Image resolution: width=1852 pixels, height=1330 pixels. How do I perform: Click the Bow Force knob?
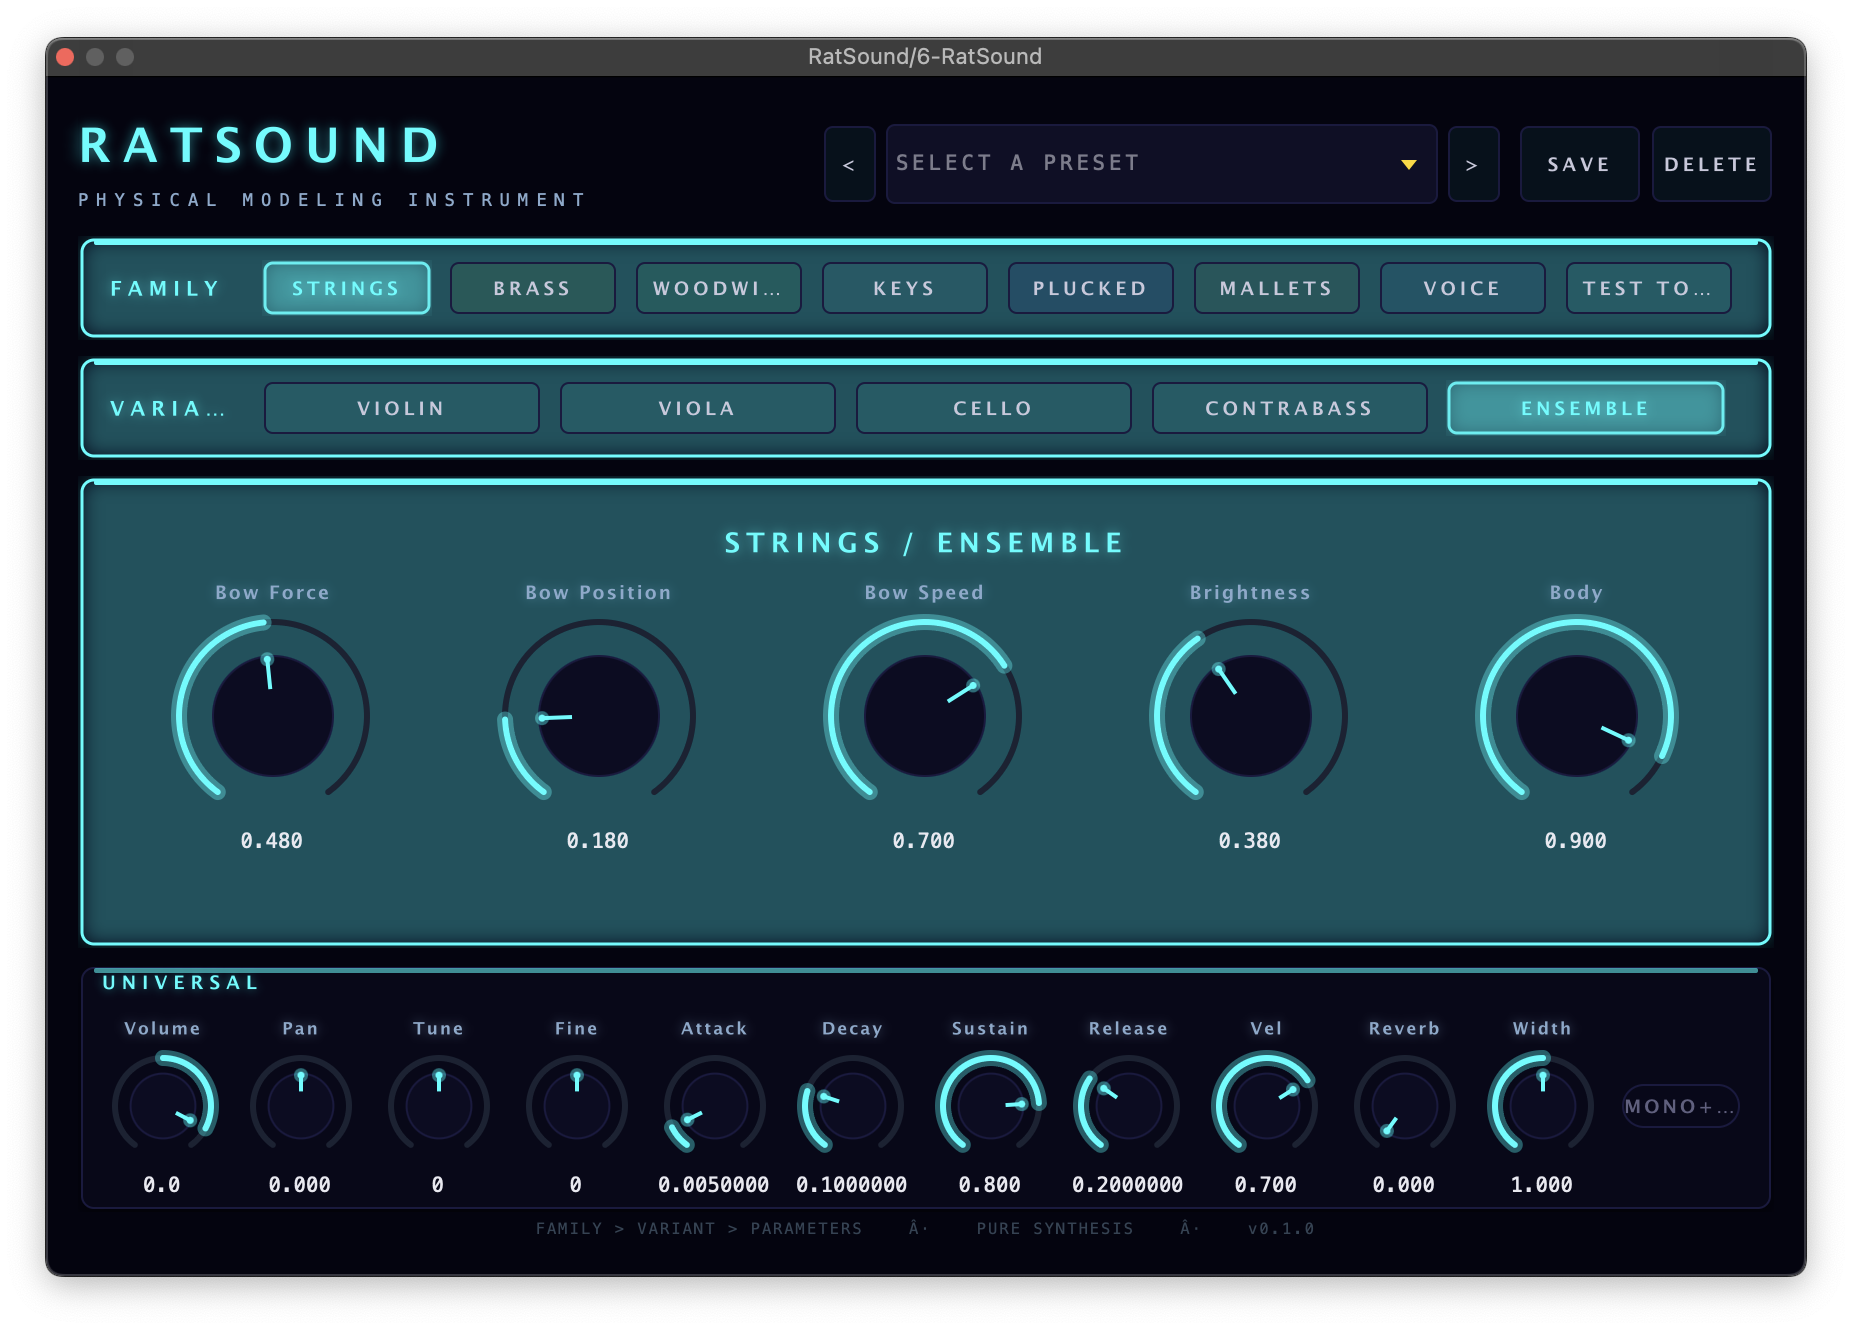272,716
